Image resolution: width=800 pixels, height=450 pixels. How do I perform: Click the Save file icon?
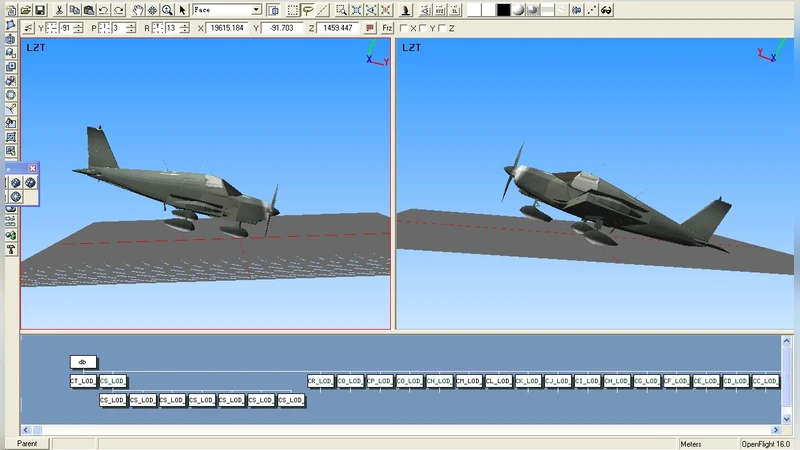click(40, 10)
